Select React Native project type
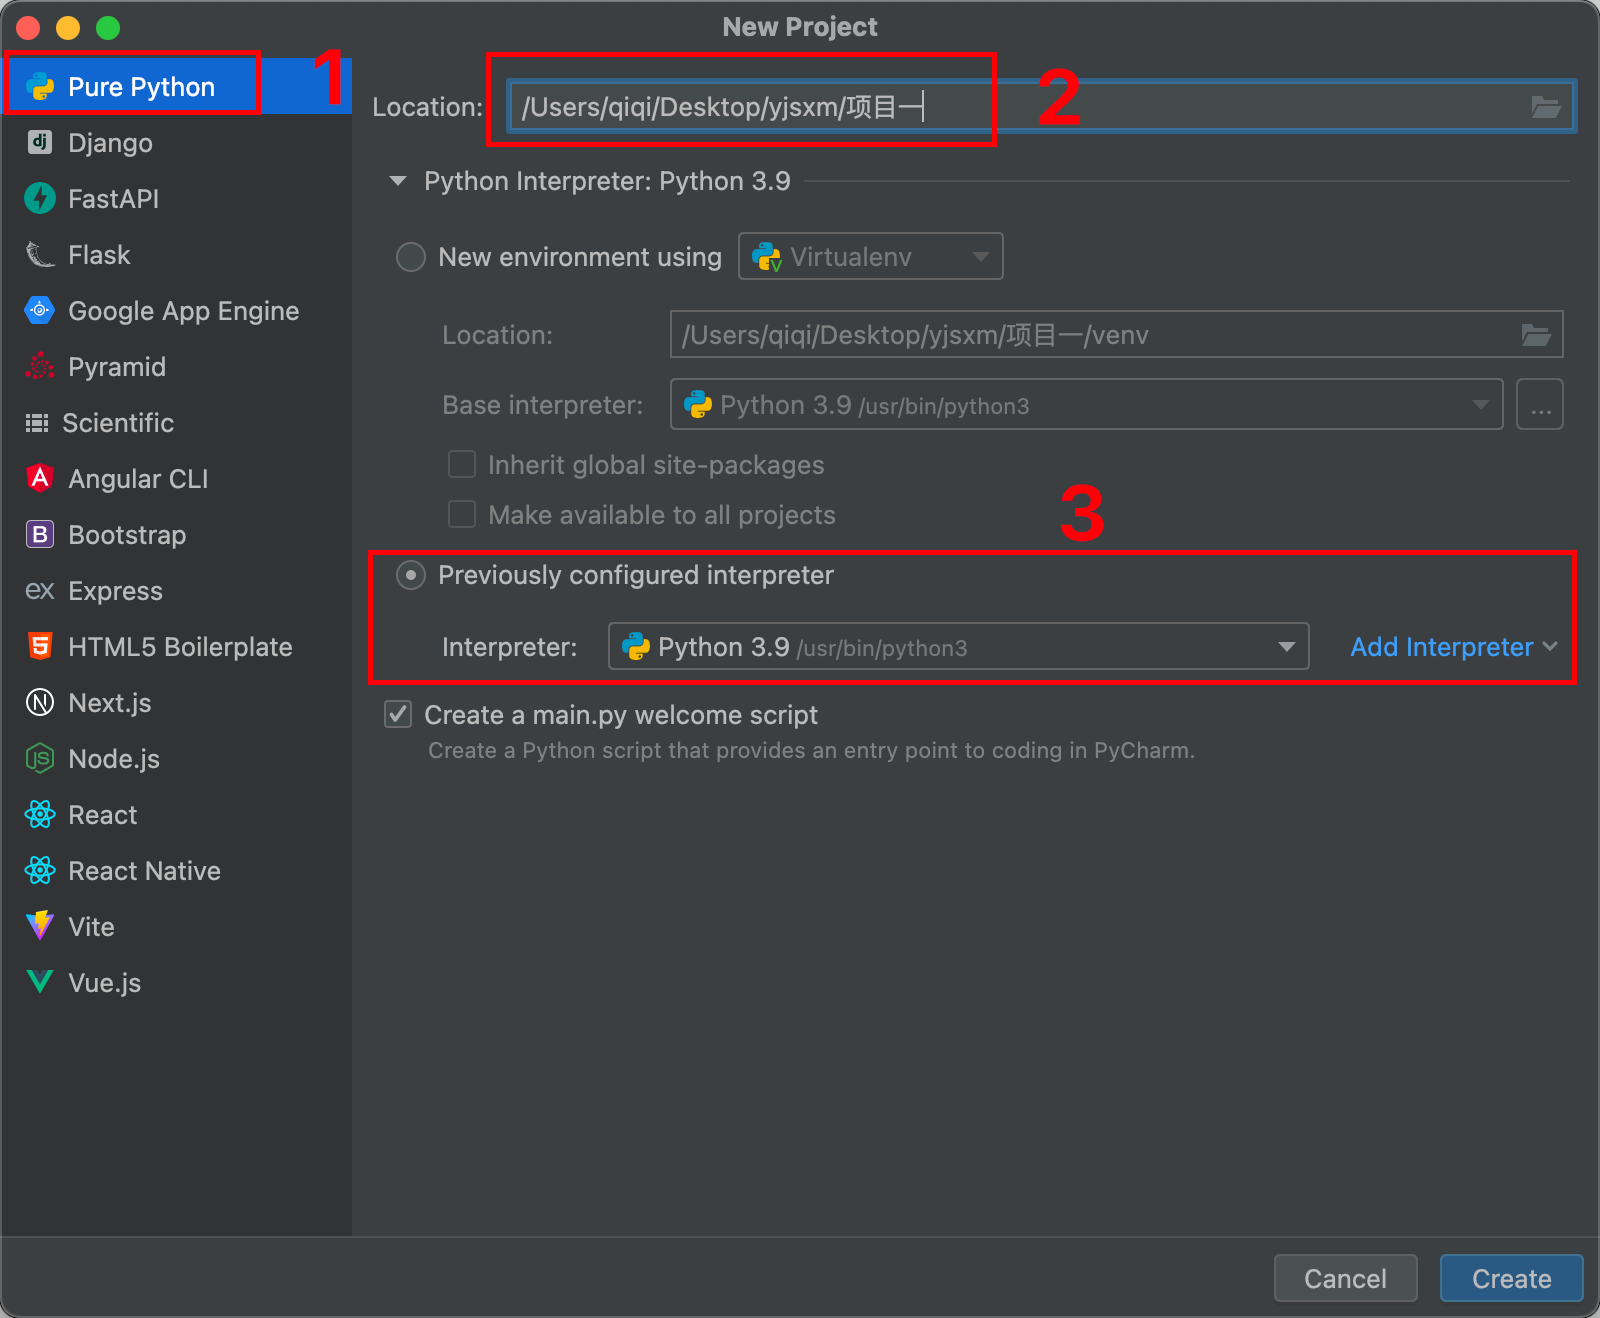Image resolution: width=1600 pixels, height=1318 pixels. click(176, 870)
